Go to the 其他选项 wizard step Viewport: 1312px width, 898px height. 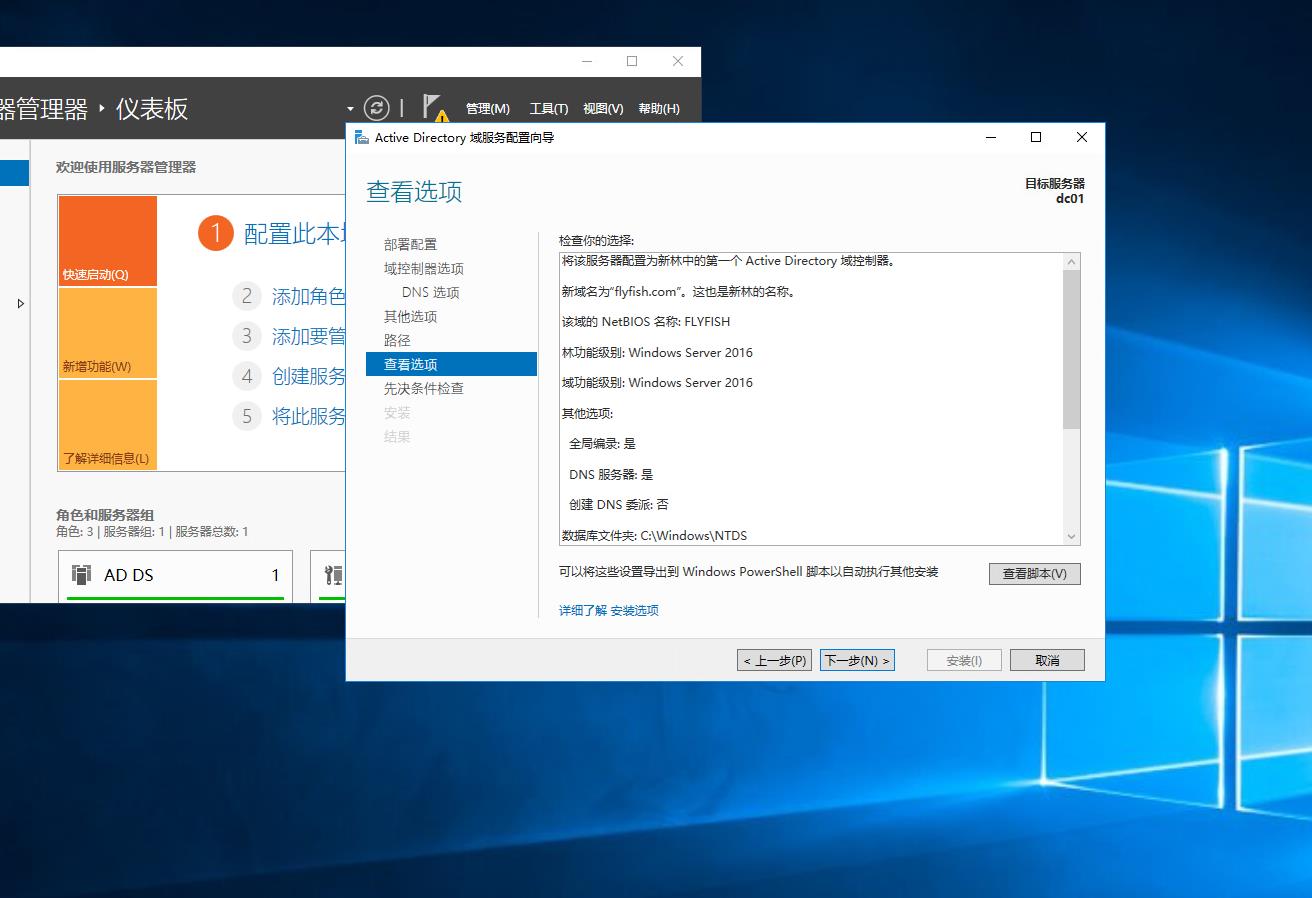[x=410, y=316]
